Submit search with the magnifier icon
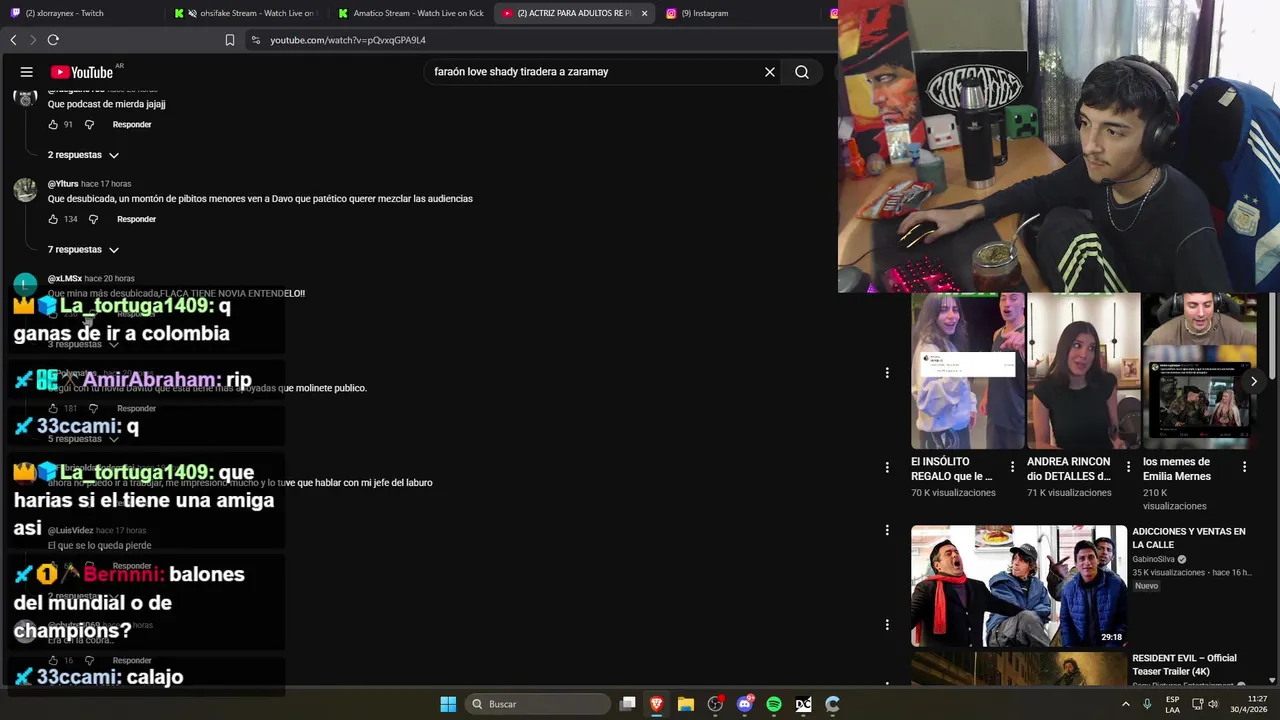 pyautogui.click(x=802, y=72)
